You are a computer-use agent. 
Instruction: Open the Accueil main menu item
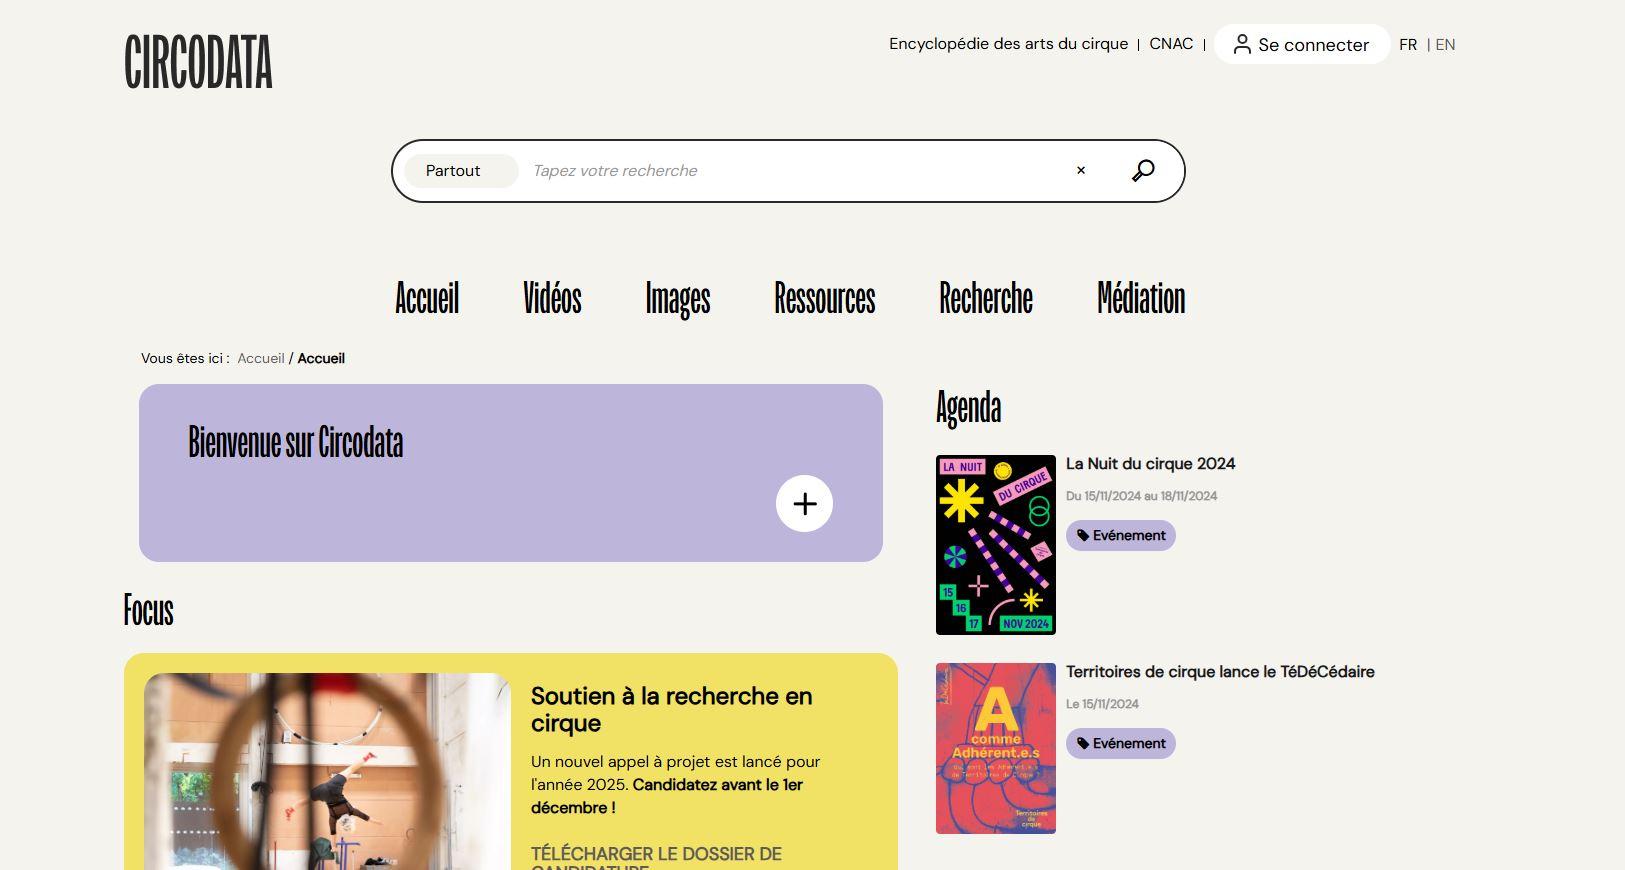tap(427, 298)
